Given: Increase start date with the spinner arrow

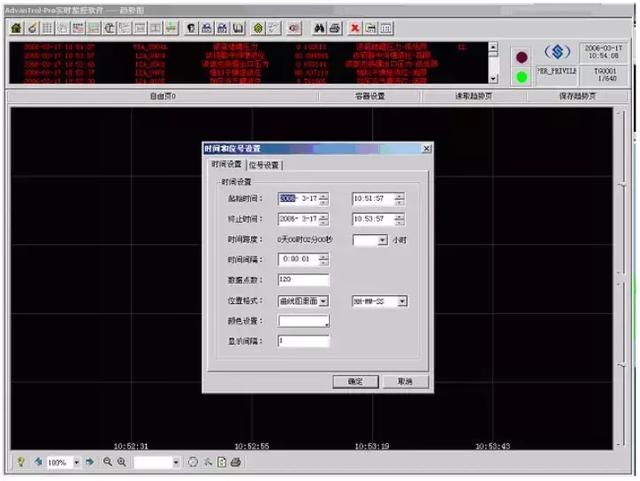Looking at the screenshot, I should tap(323, 196).
